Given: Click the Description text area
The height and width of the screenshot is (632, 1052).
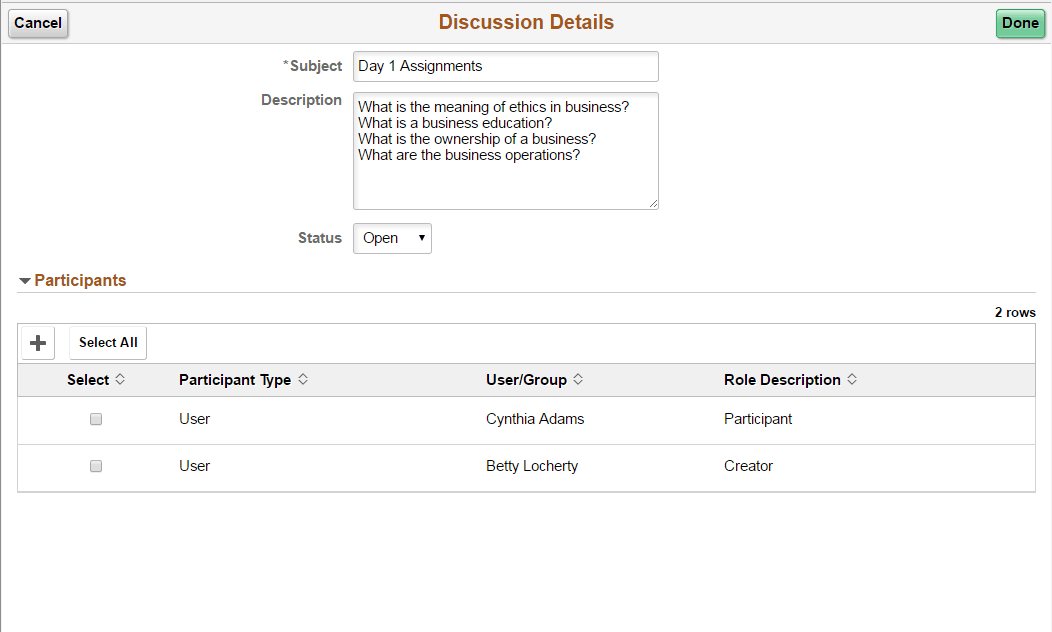Looking at the screenshot, I should point(505,150).
